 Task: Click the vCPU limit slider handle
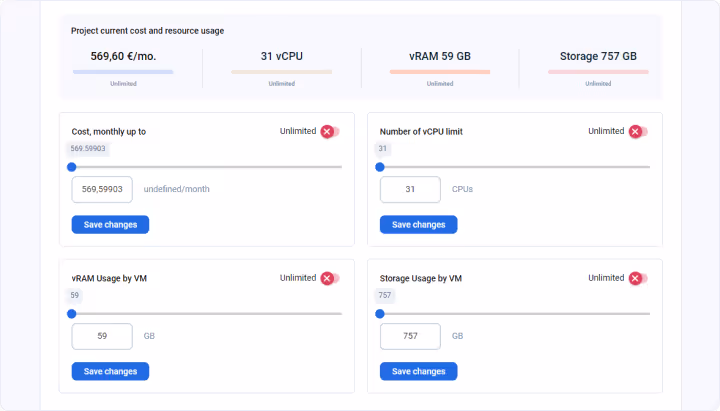coord(380,167)
